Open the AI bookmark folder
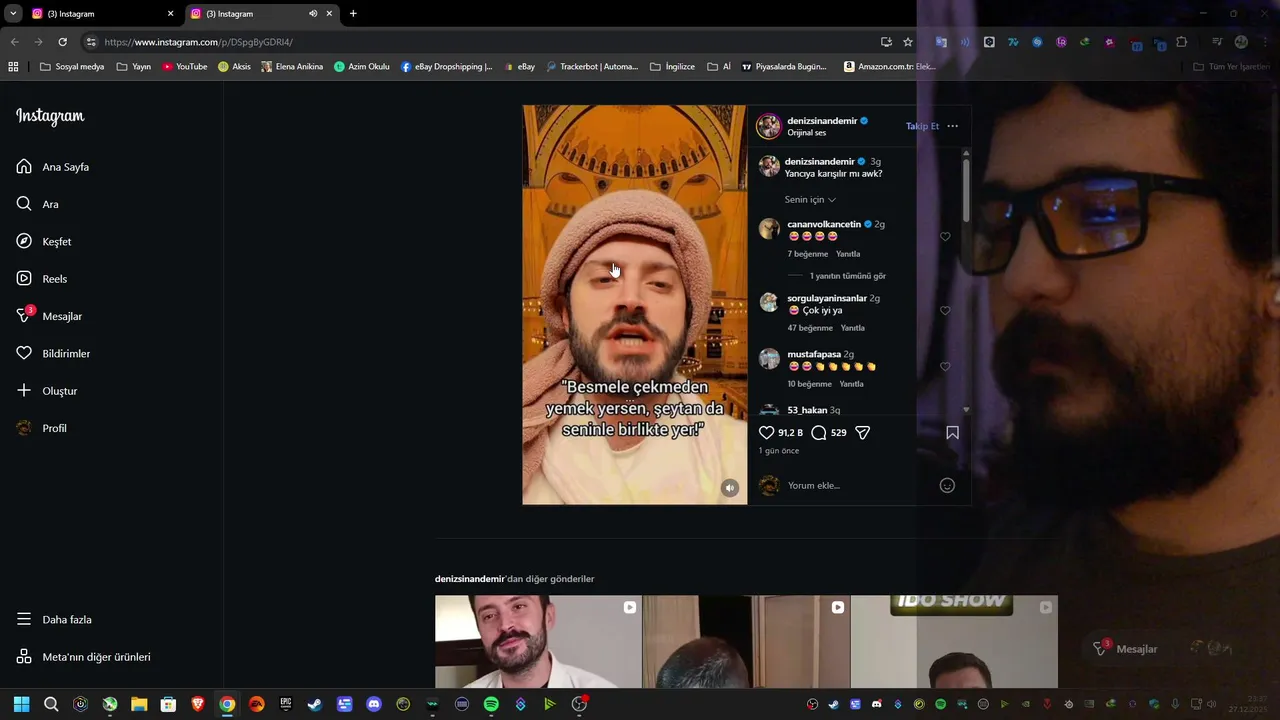The image size is (1280, 720). coord(719,67)
